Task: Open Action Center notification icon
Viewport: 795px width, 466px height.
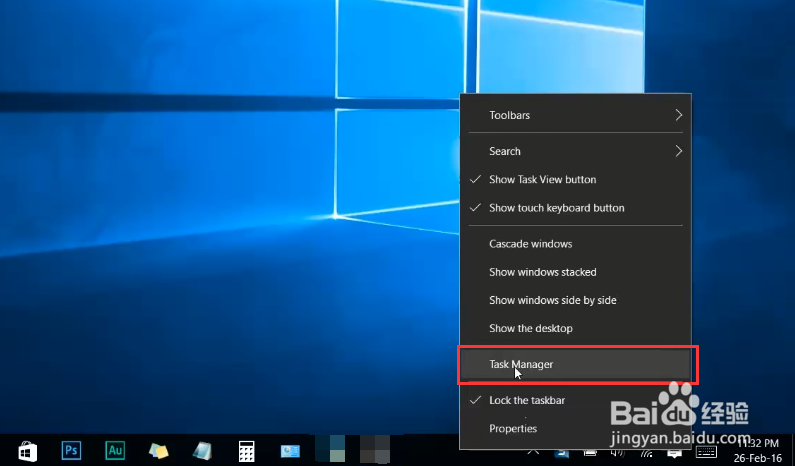Action: (x=674, y=453)
